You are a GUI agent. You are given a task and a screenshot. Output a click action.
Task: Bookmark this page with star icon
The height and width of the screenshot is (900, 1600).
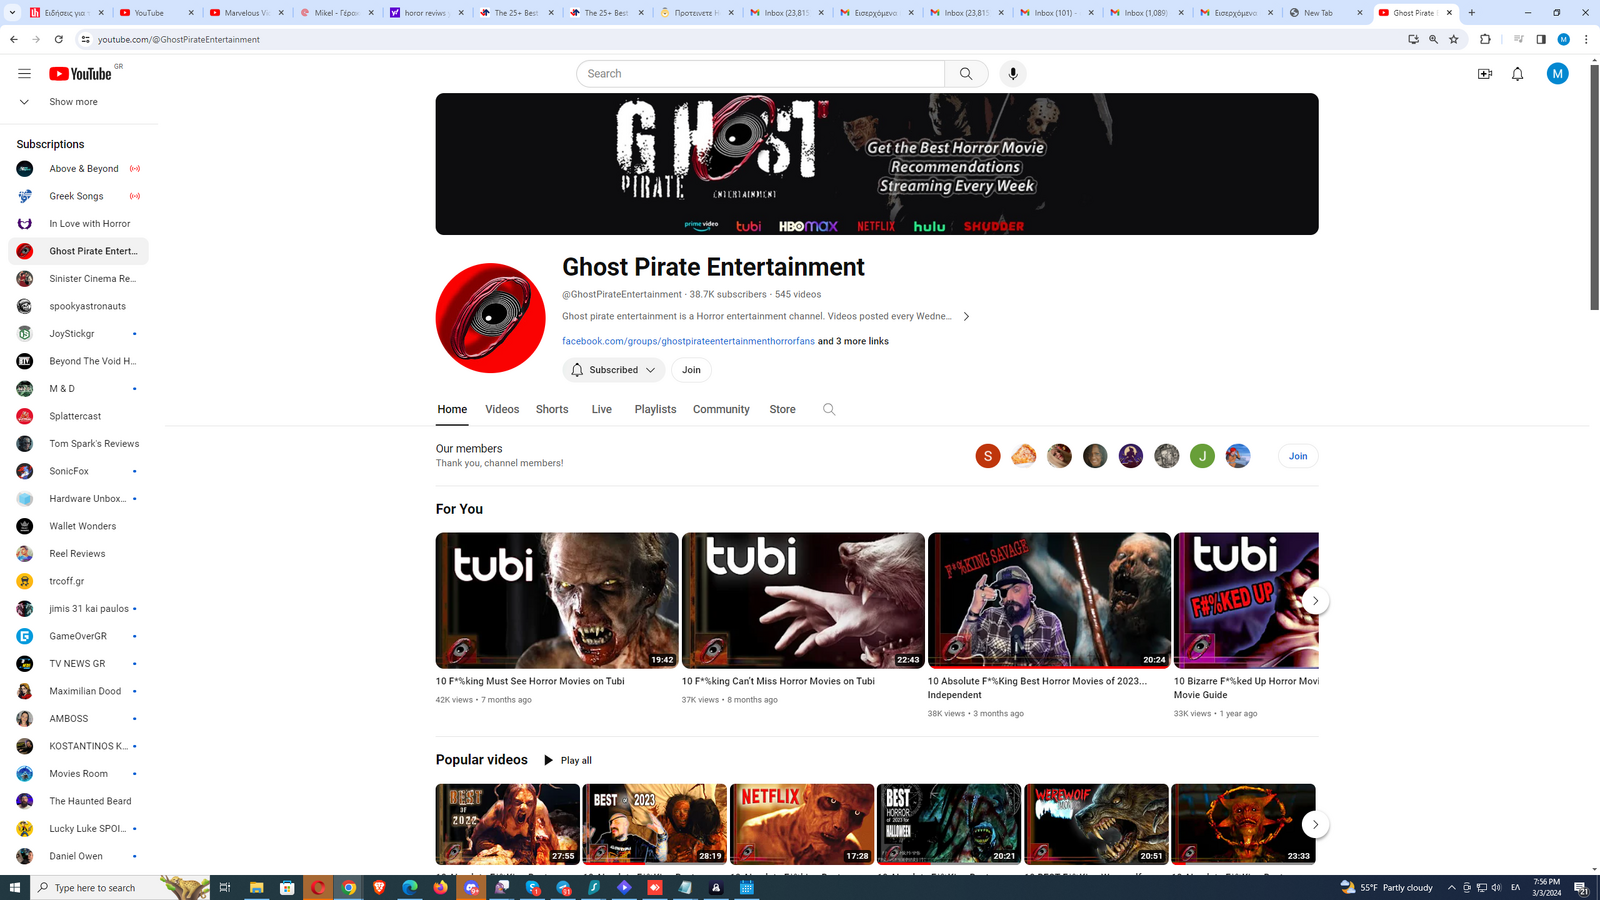point(1454,39)
